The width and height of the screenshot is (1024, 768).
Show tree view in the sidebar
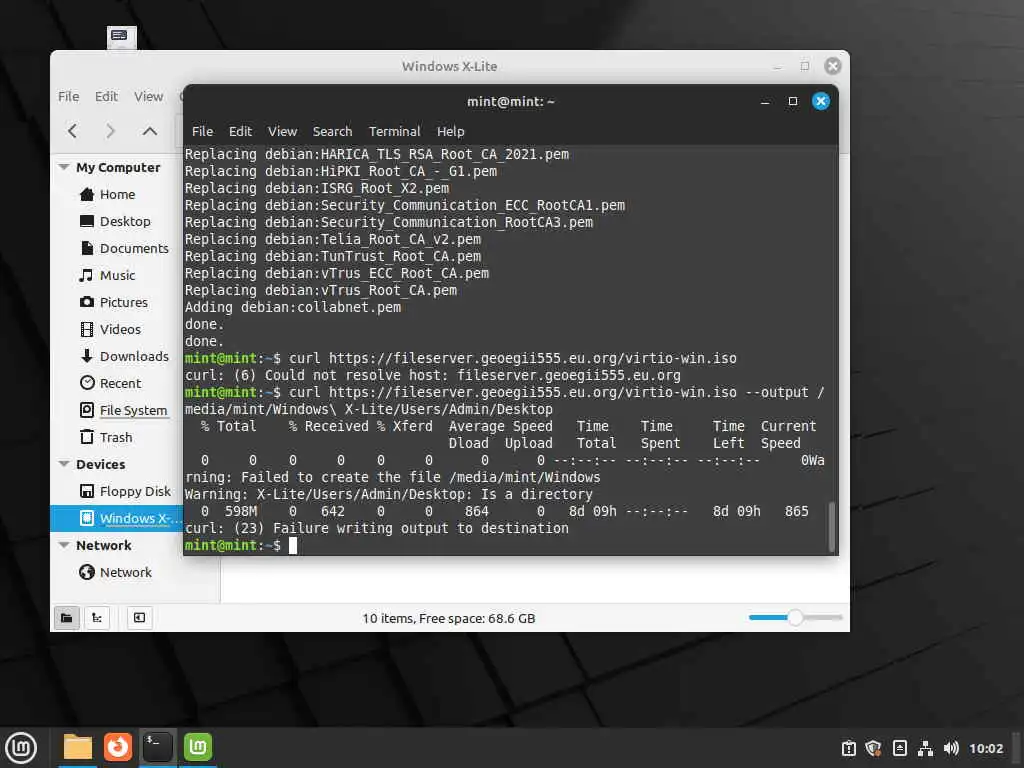click(97, 618)
